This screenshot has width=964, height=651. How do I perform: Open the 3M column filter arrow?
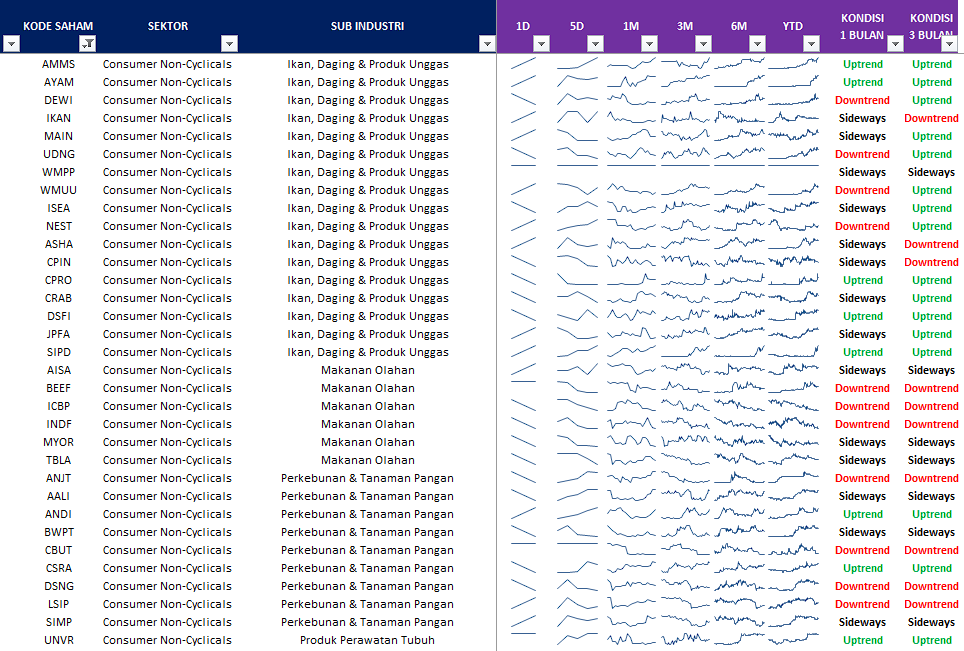(x=703, y=43)
